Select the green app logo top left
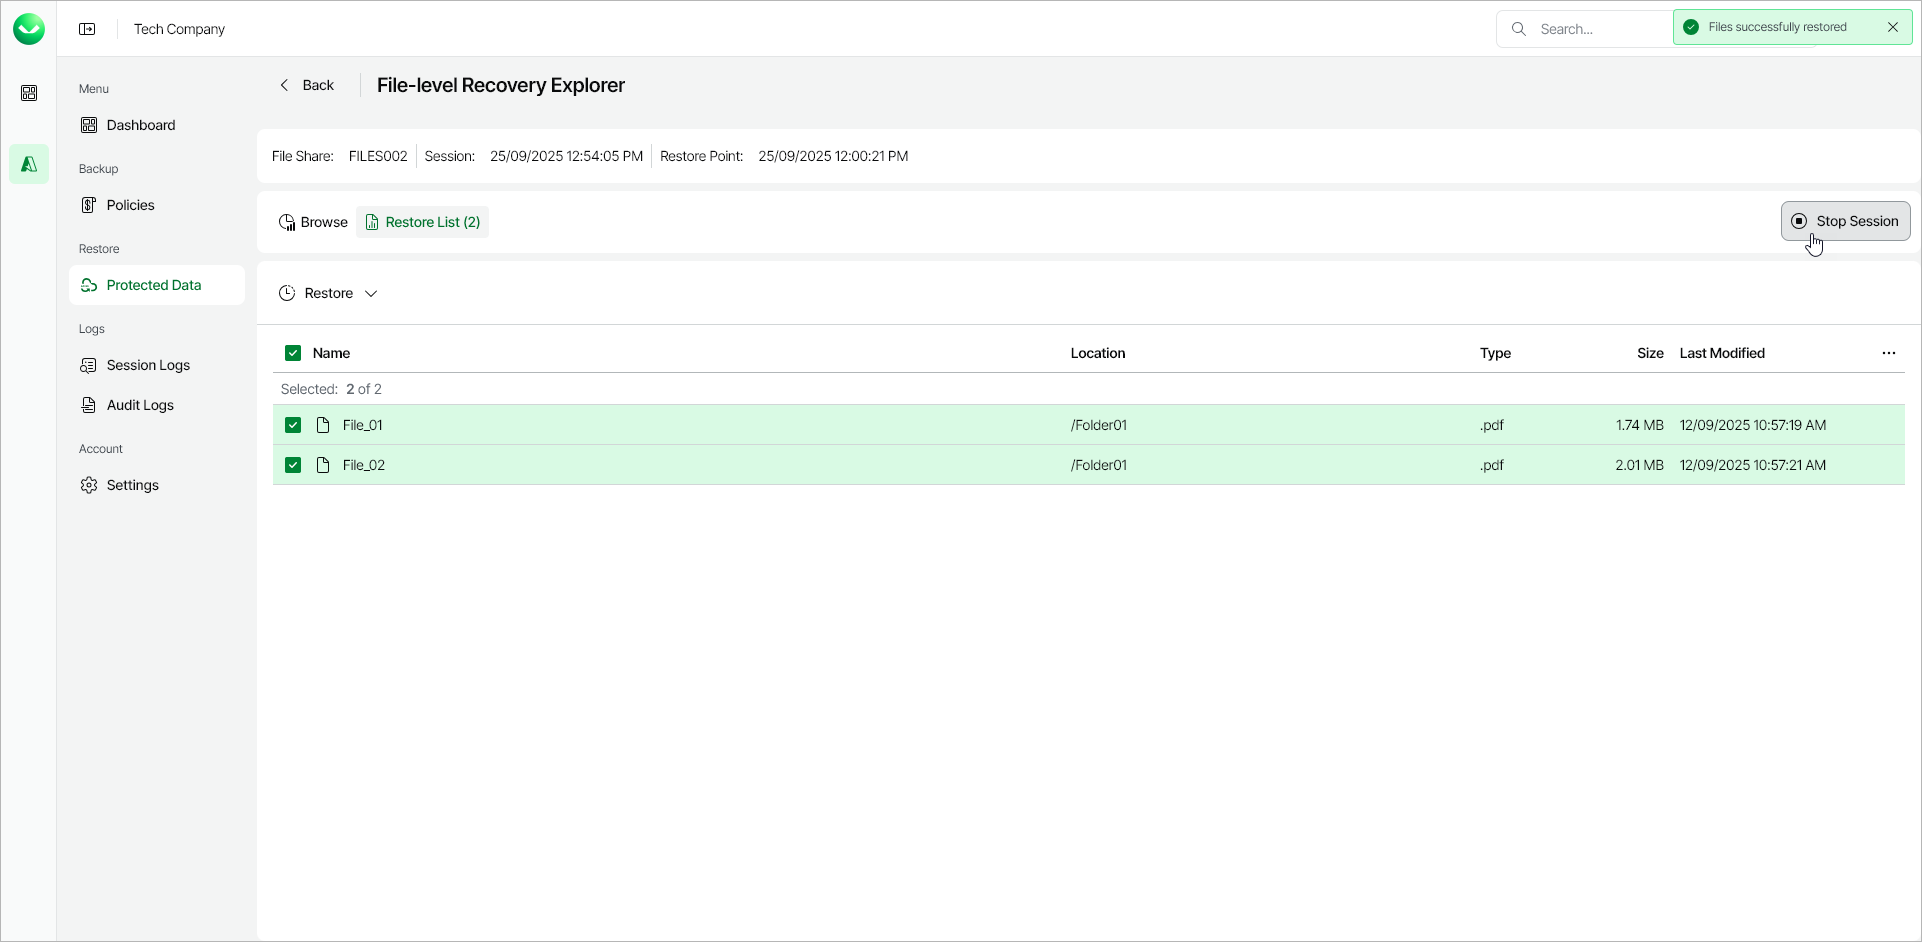 coord(29,28)
